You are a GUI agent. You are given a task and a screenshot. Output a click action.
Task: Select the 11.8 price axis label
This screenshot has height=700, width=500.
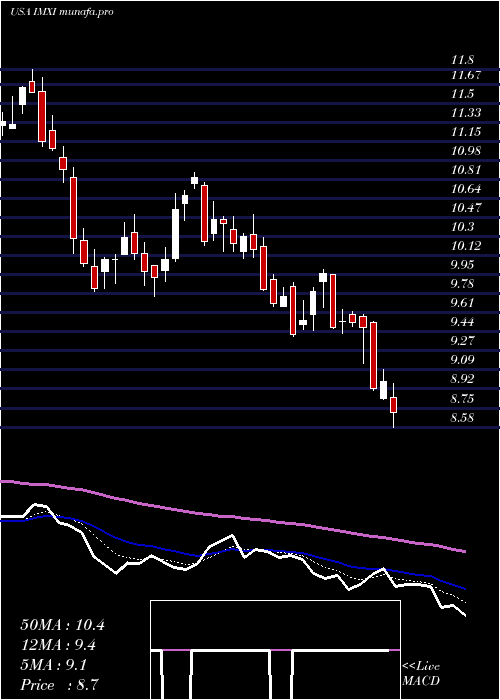462,60
